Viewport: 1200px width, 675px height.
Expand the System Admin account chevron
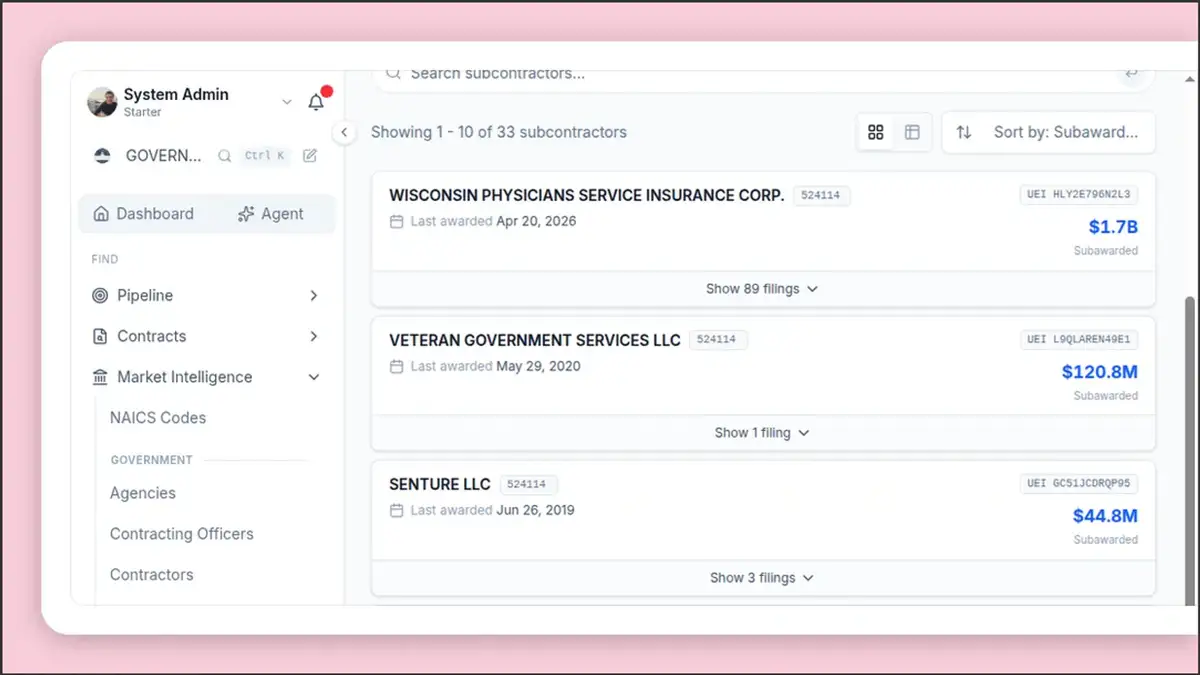coord(287,102)
